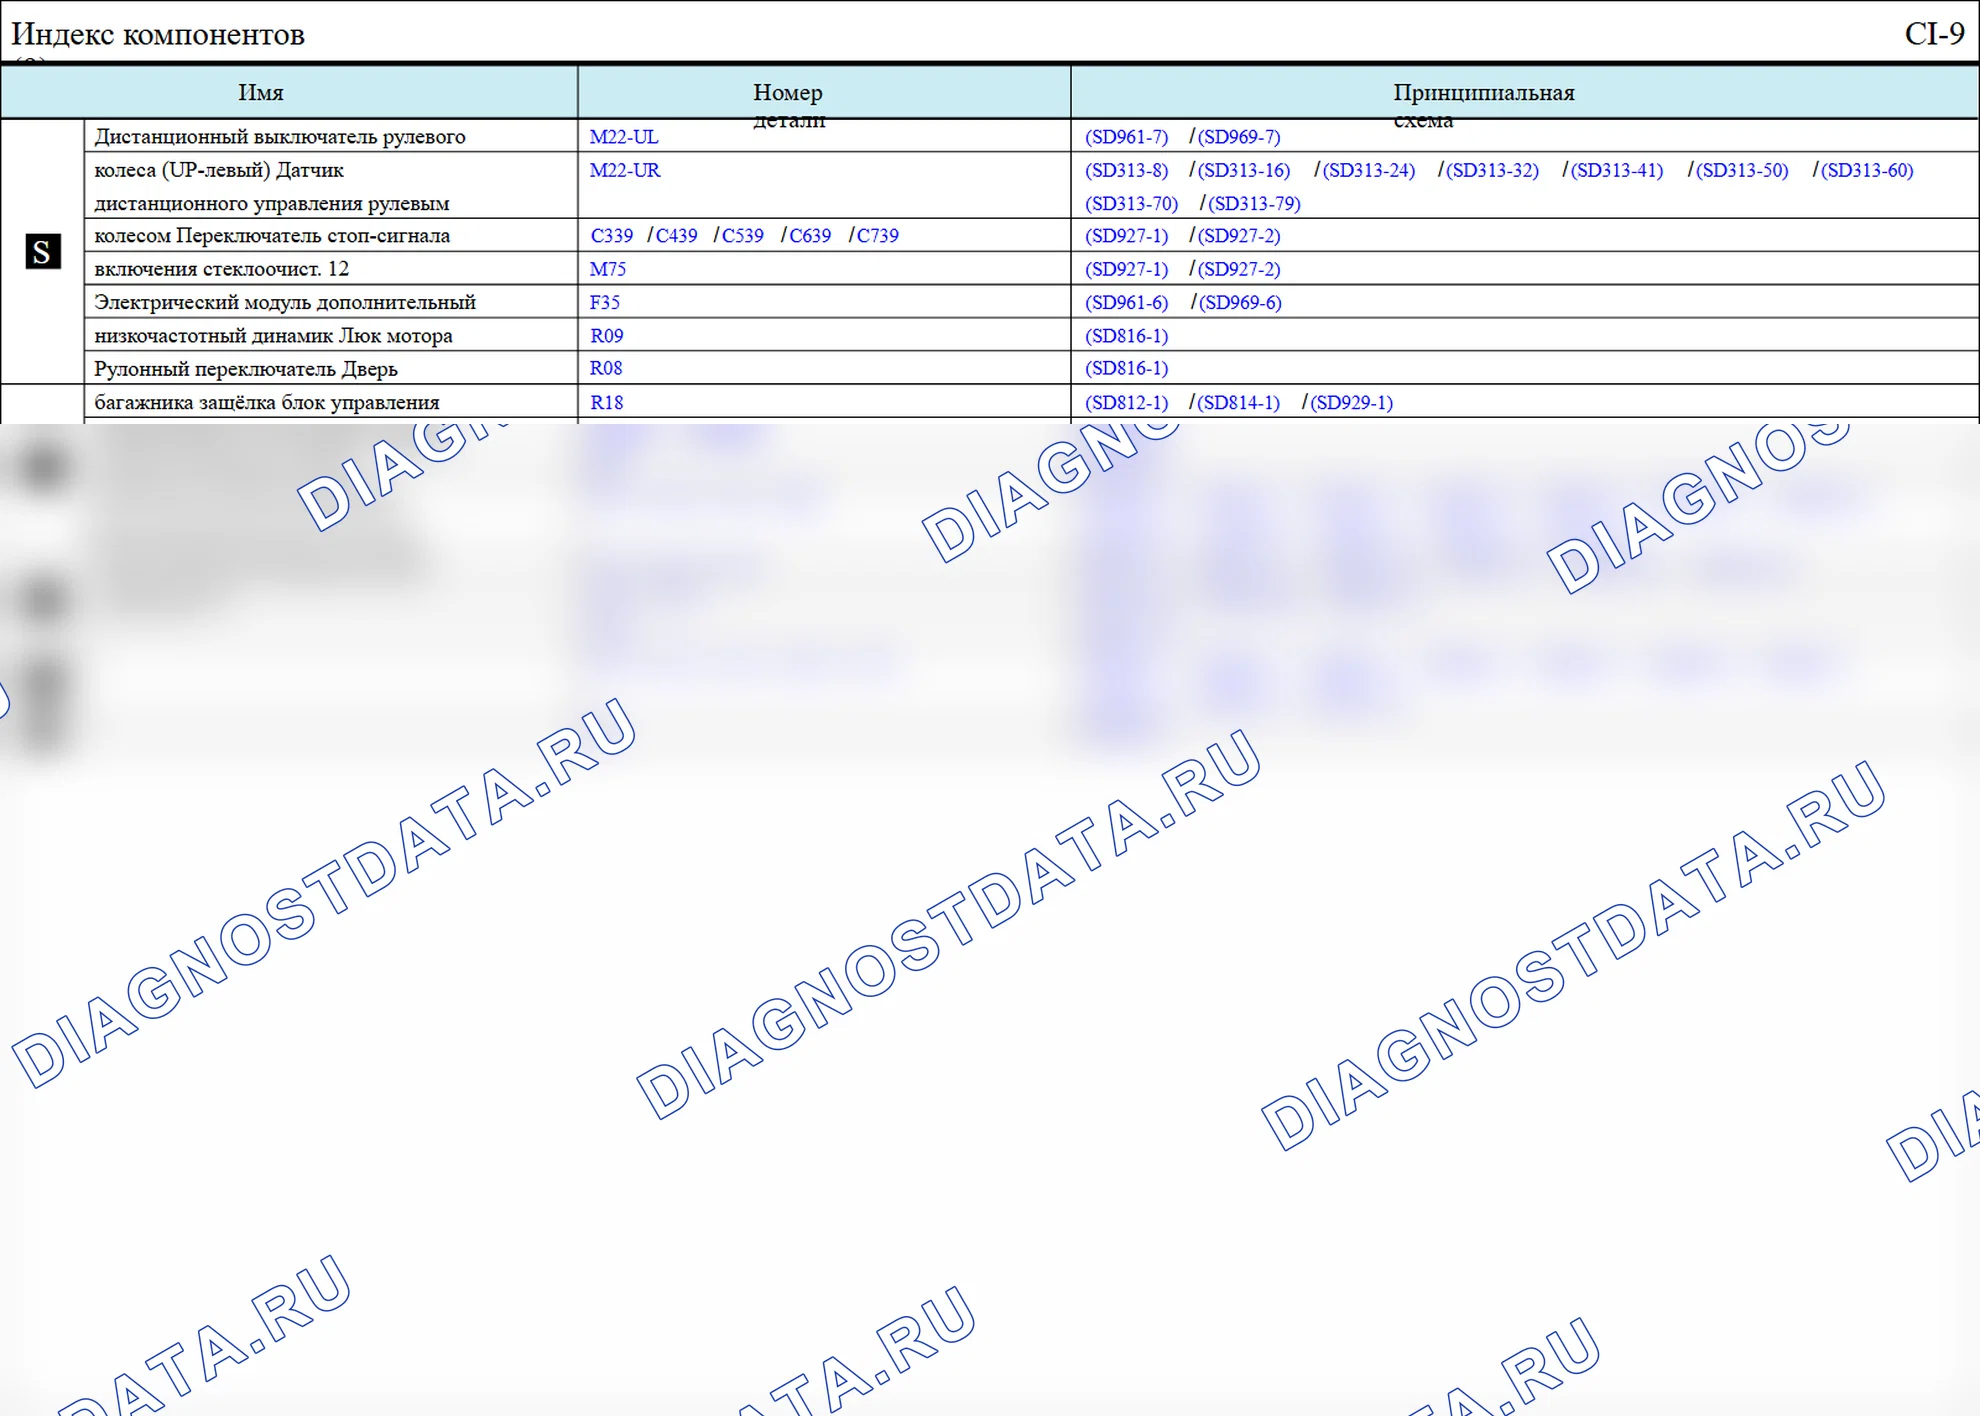
Task: Go to schematic (SD961-6)
Action: [1127, 302]
